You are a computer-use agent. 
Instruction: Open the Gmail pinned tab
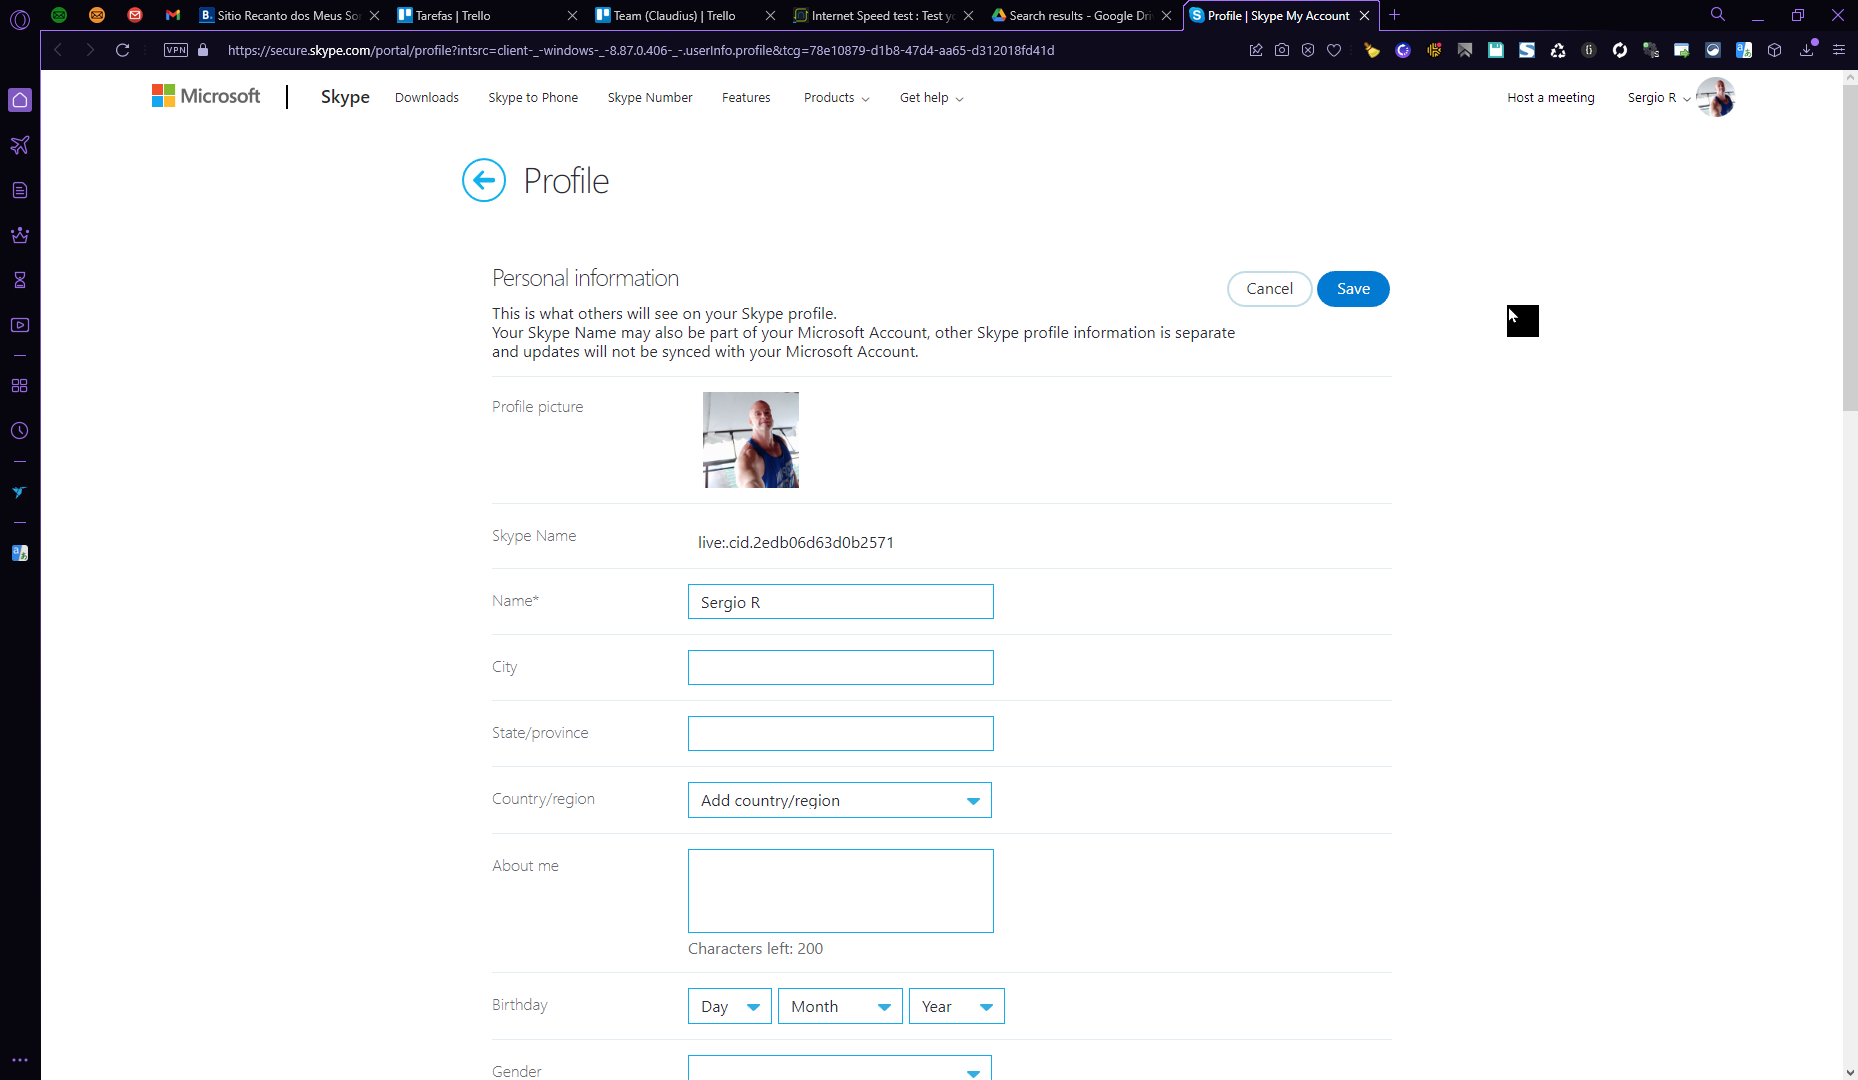point(173,15)
